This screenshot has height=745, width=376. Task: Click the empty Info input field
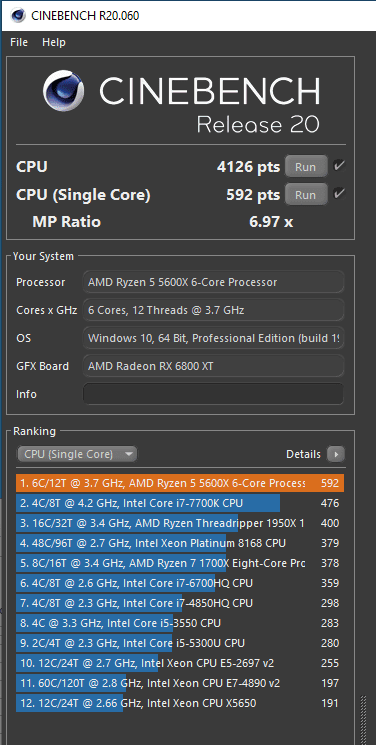tap(213, 394)
